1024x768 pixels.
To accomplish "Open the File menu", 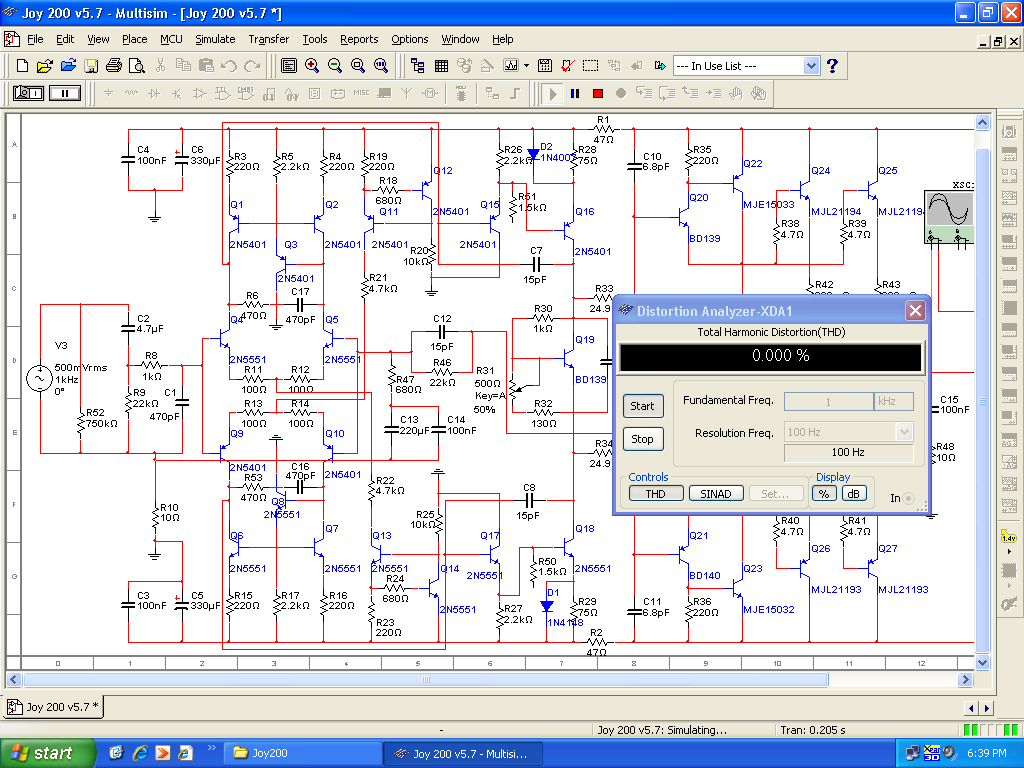I will pos(35,39).
